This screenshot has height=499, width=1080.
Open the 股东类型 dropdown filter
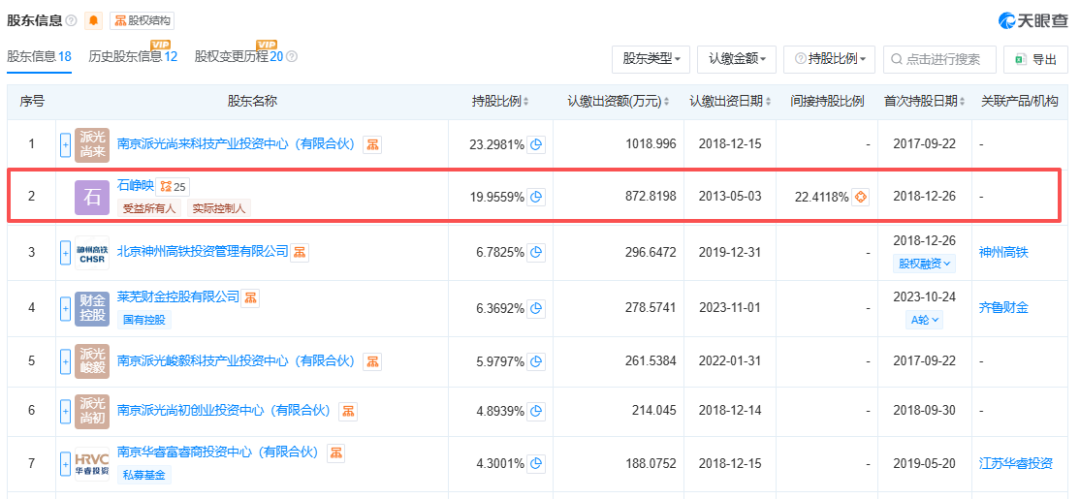651,59
